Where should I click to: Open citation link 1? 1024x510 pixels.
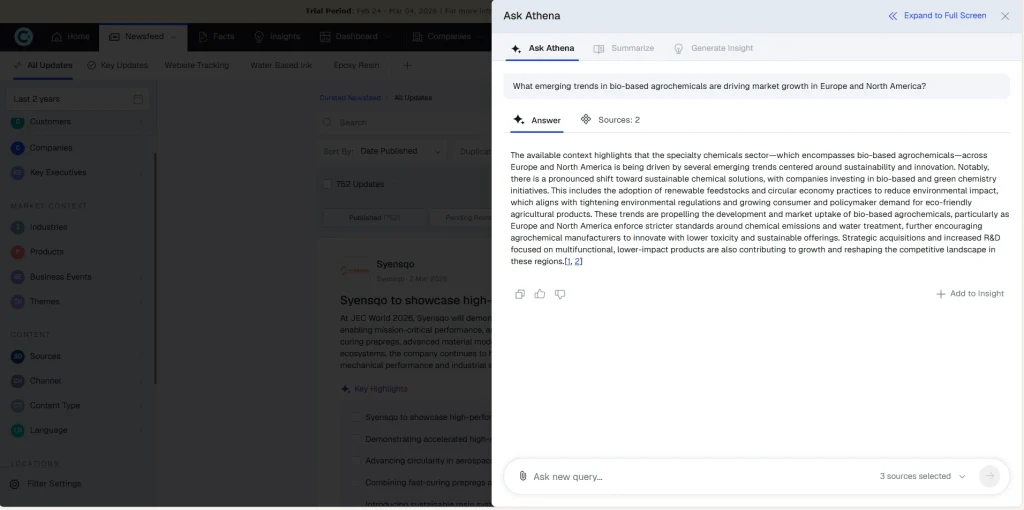pyautogui.click(x=568, y=261)
